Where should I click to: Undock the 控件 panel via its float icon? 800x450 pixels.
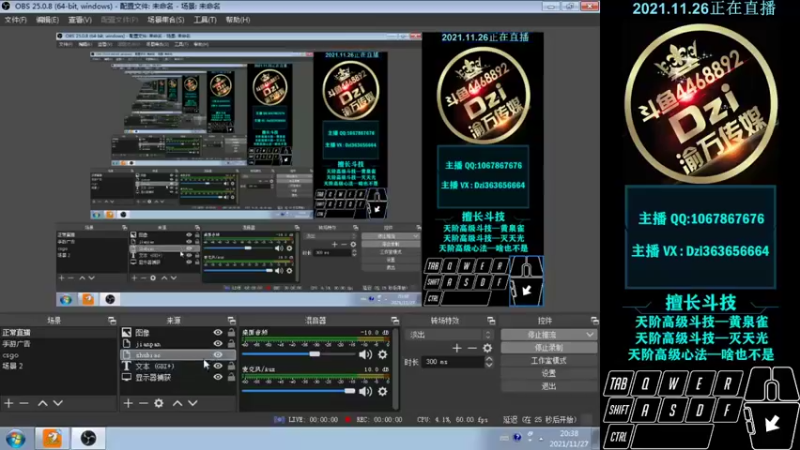[594, 321]
